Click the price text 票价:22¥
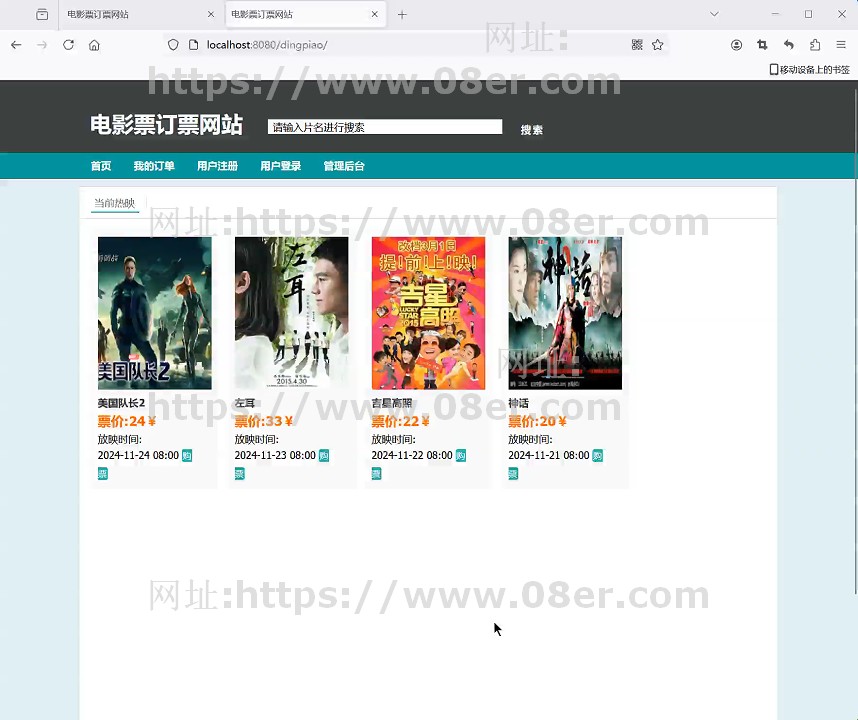Image resolution: width=858 pixels, height=720 pixels. [400, 421]
